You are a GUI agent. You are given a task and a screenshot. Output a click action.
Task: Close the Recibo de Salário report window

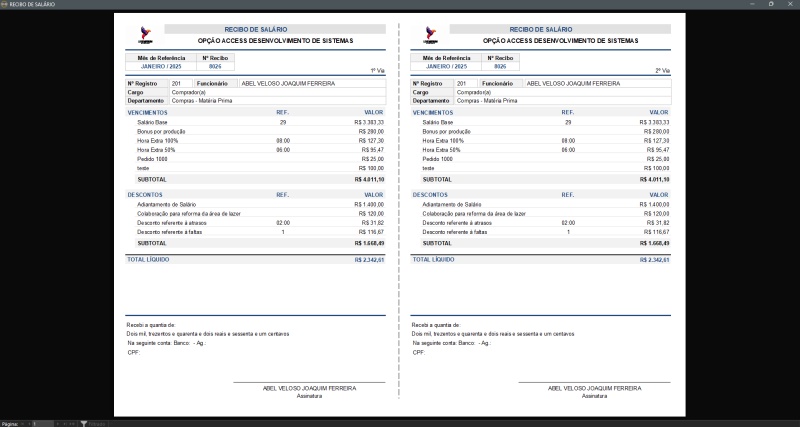791,4
